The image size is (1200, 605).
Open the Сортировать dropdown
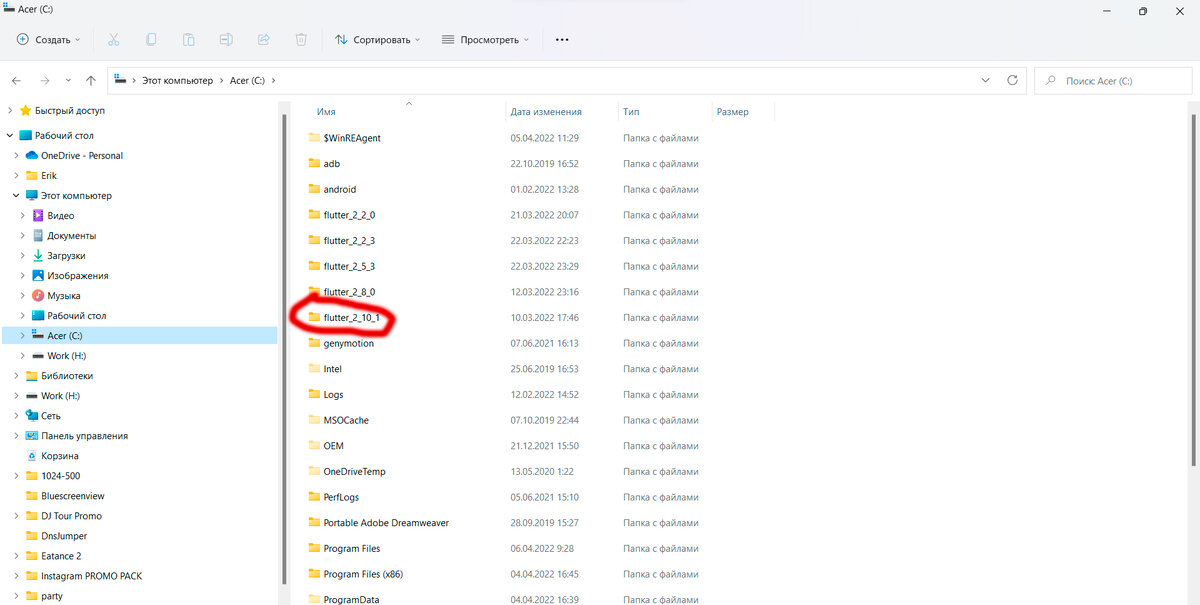point(377,40)
